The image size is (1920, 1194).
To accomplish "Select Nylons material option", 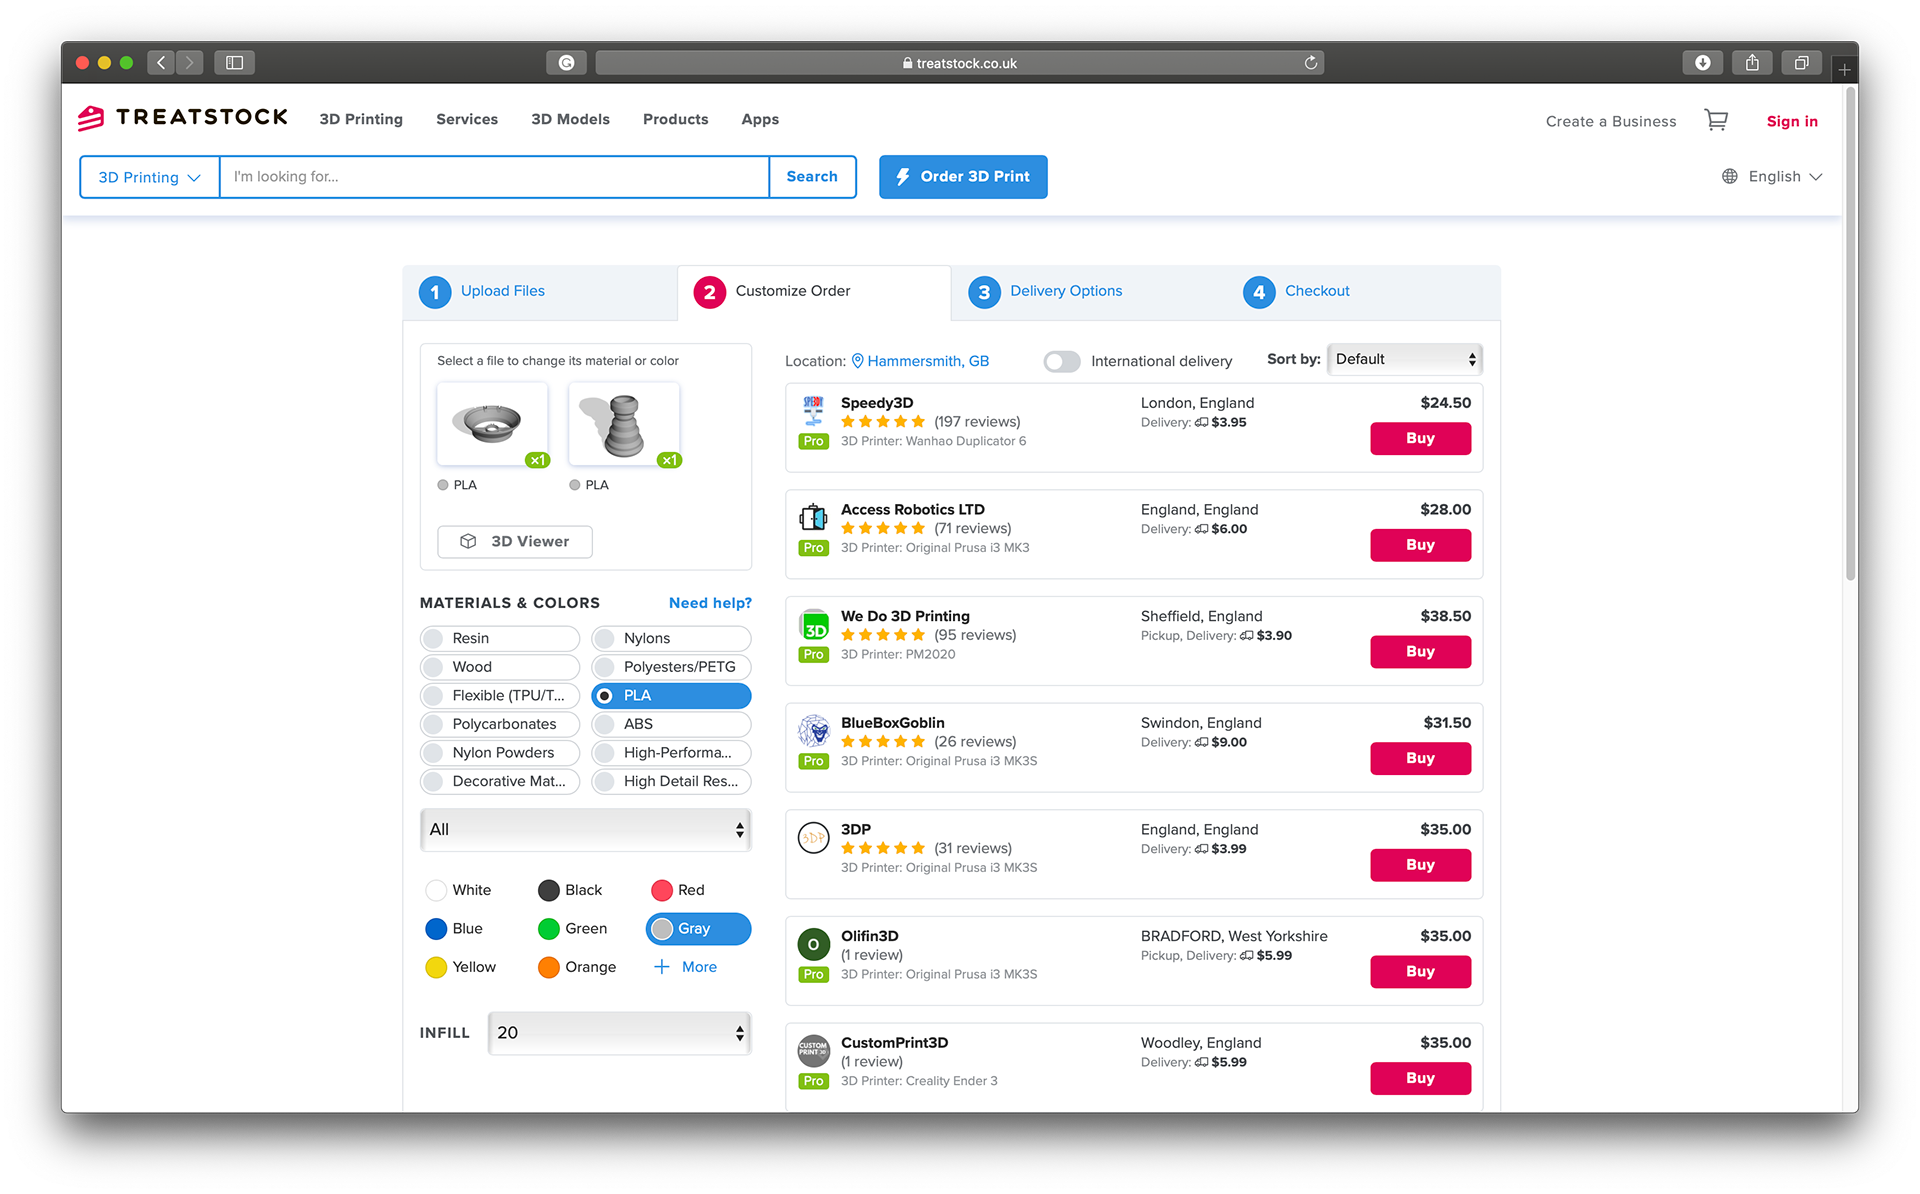I will click(671, 639).
